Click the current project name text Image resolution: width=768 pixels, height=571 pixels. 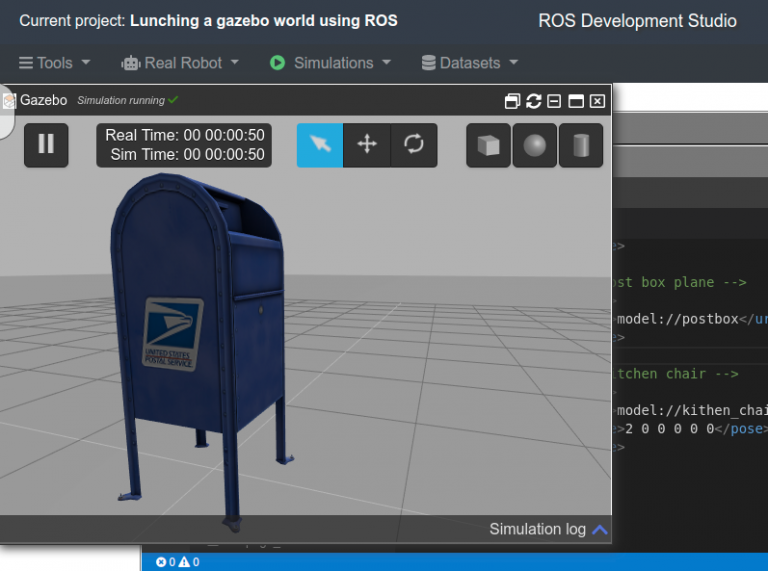(x=264, y=21)
